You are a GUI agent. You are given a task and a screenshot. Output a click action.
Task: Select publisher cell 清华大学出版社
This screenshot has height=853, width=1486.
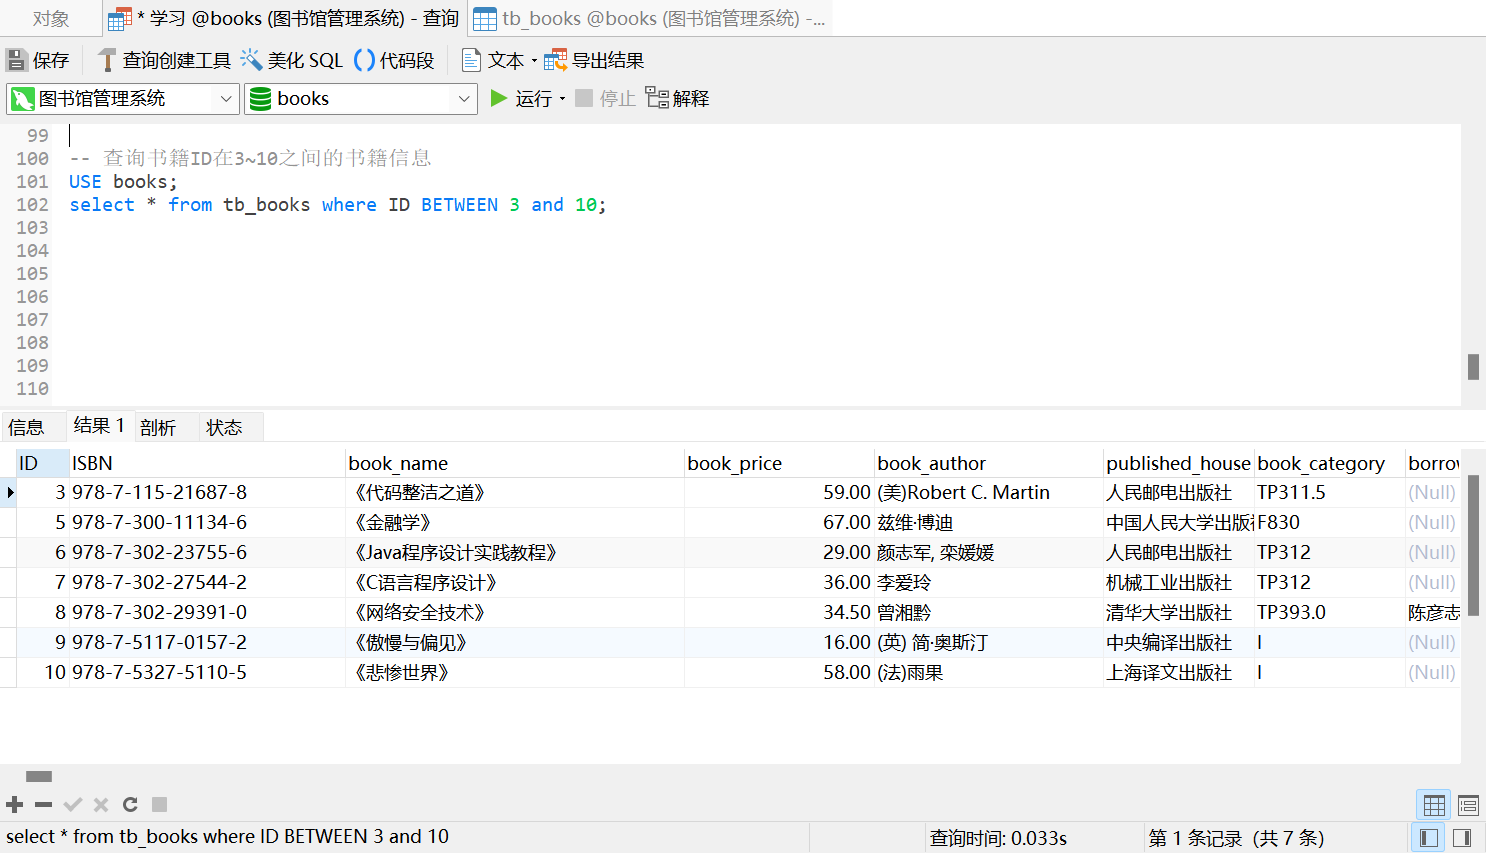point(1179,612)
